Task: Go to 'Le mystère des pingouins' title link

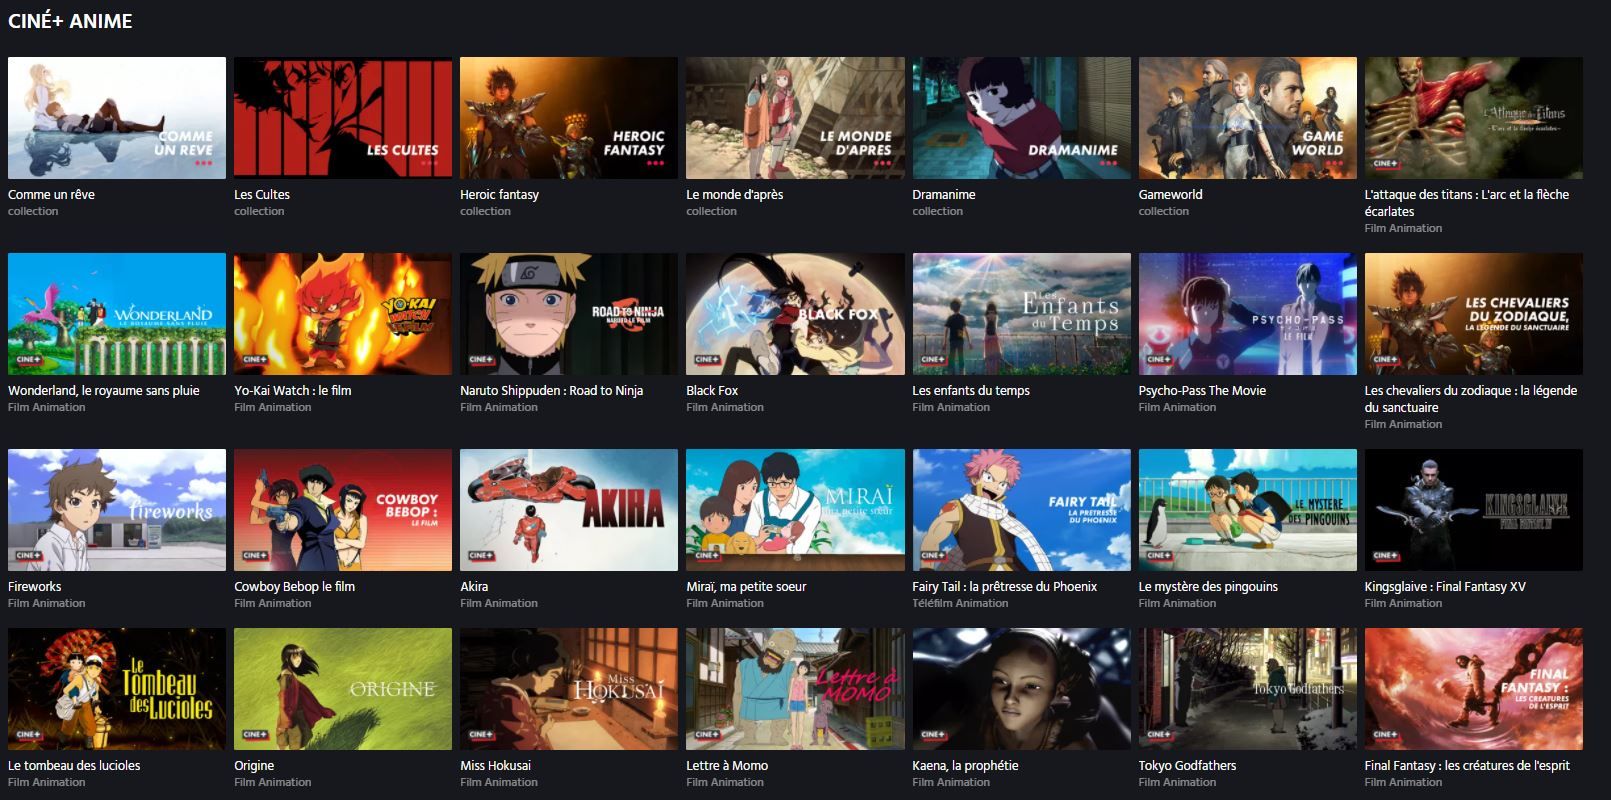Action: coord(1208,586)
